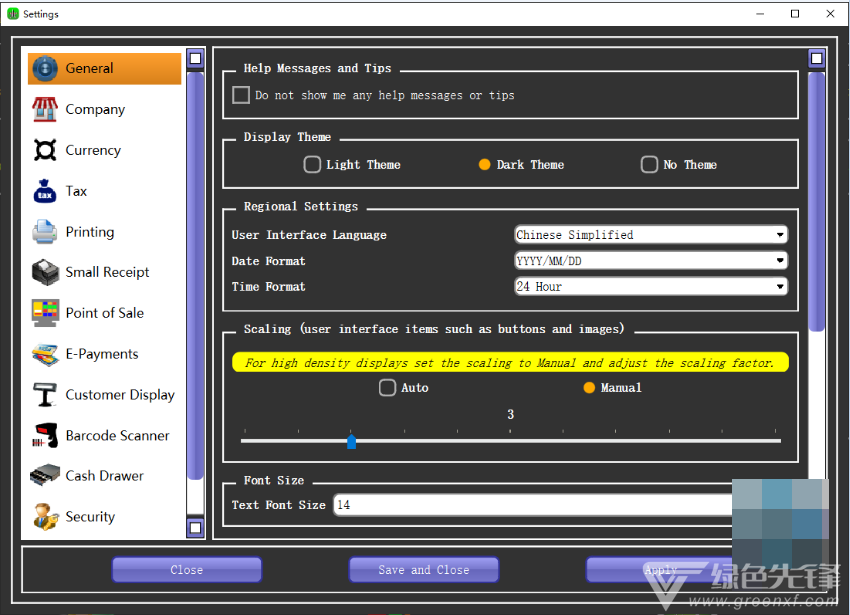
Task: Open Barcode Scanner settings
Action: click(x=105, y=435)
